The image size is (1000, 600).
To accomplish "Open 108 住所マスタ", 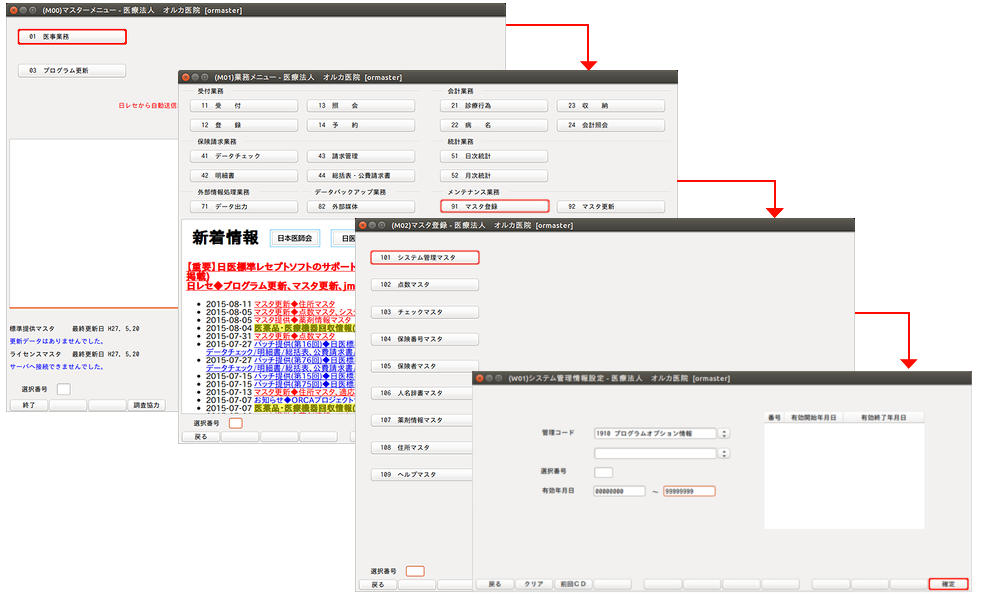I will (x=422, y=448).
